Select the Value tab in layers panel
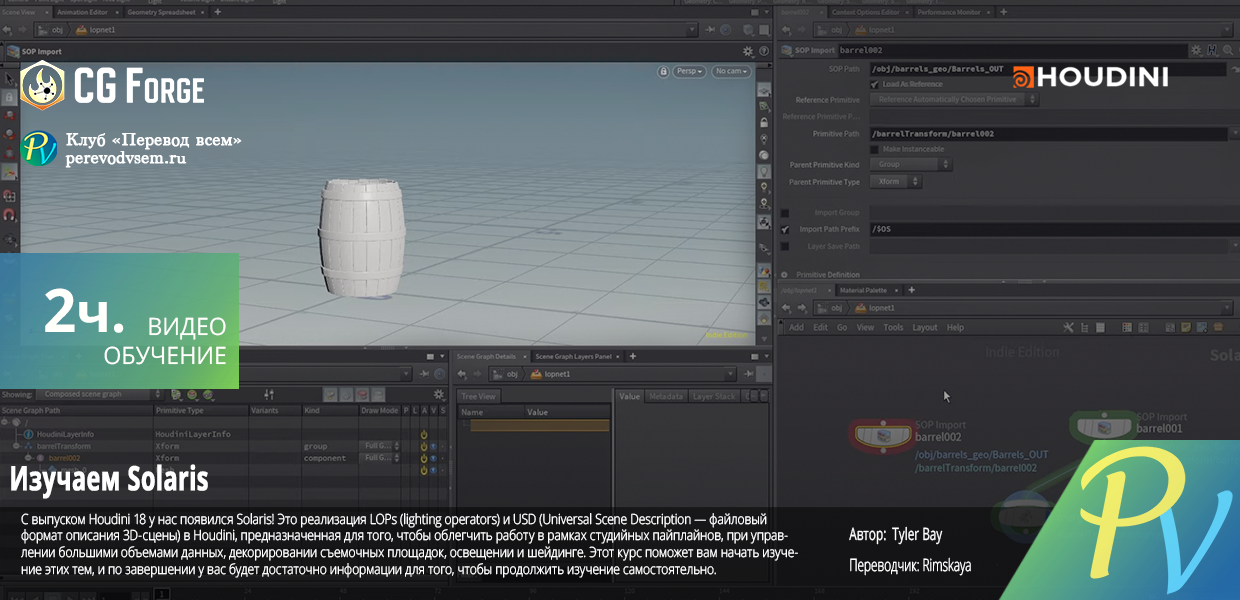 tap(630, 396)
